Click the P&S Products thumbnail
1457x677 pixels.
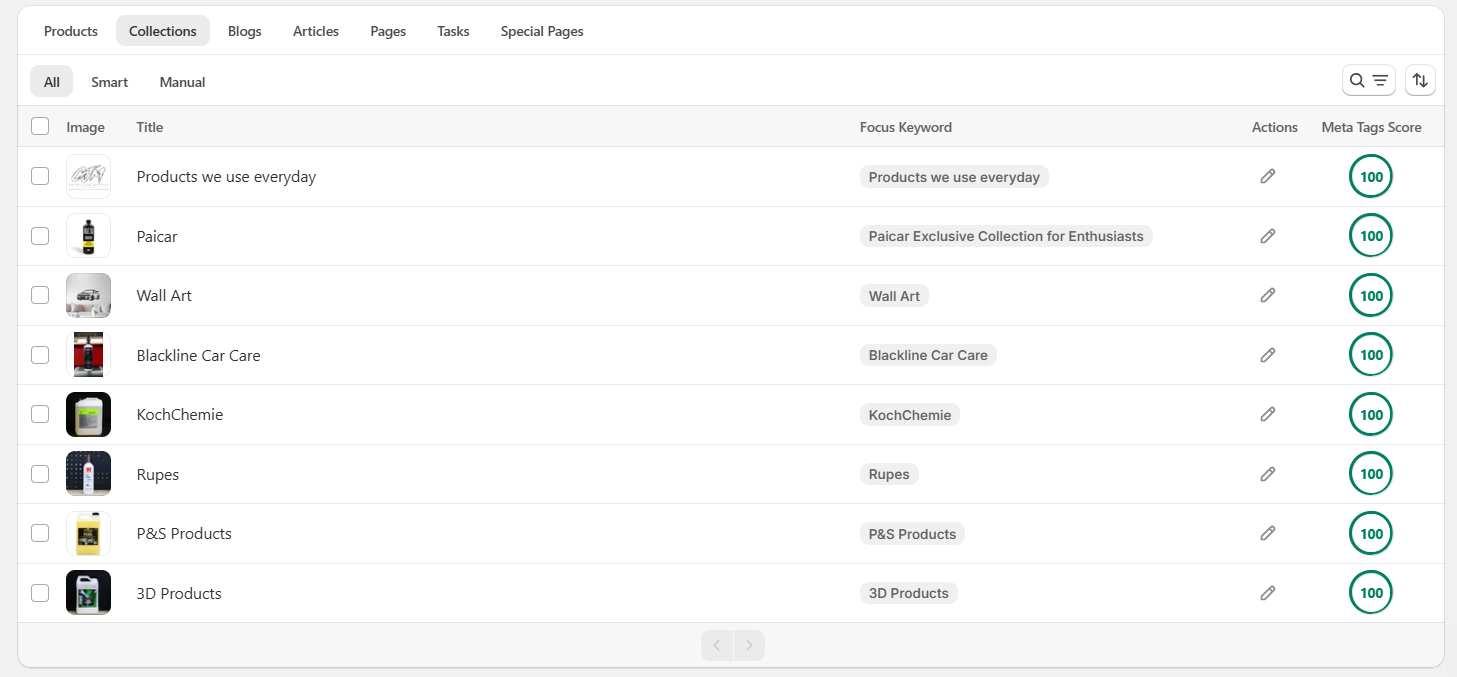point(88,533)
